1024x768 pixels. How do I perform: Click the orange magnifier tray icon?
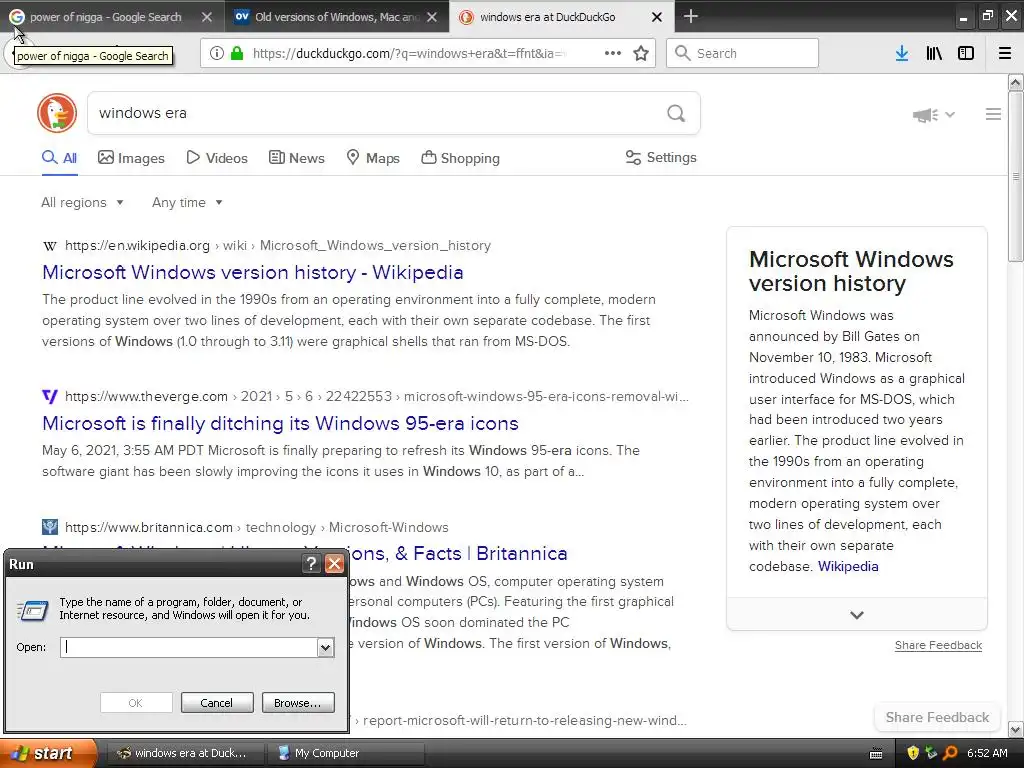pos(950,753)
